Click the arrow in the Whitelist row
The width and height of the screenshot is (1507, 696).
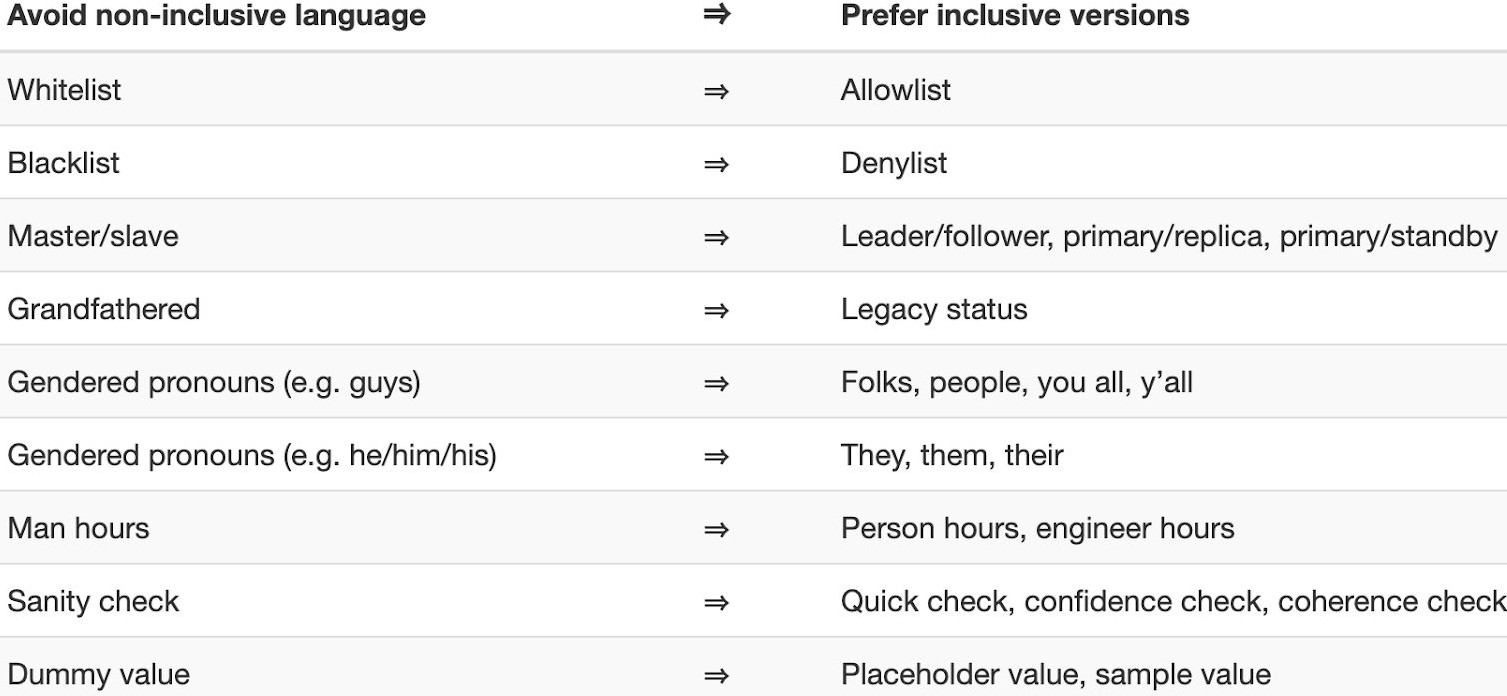(x=716, y=91)
